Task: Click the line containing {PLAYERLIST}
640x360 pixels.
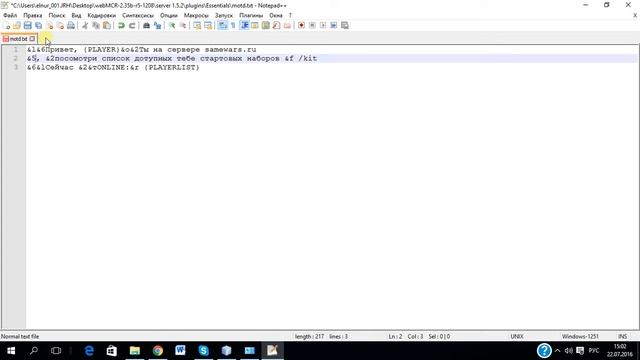Action: 113,67
